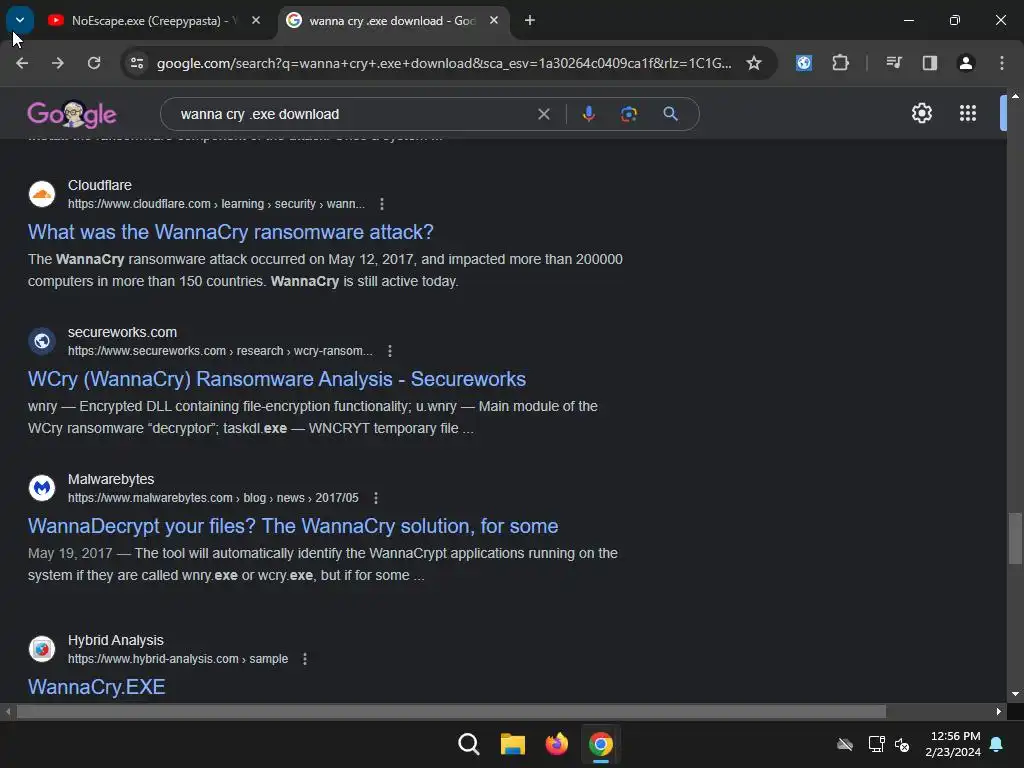Click the cloudflare.com breadcrumb URL
Image resolution: width=1024 pixels, height=768 pixels.
coord(216,204)
